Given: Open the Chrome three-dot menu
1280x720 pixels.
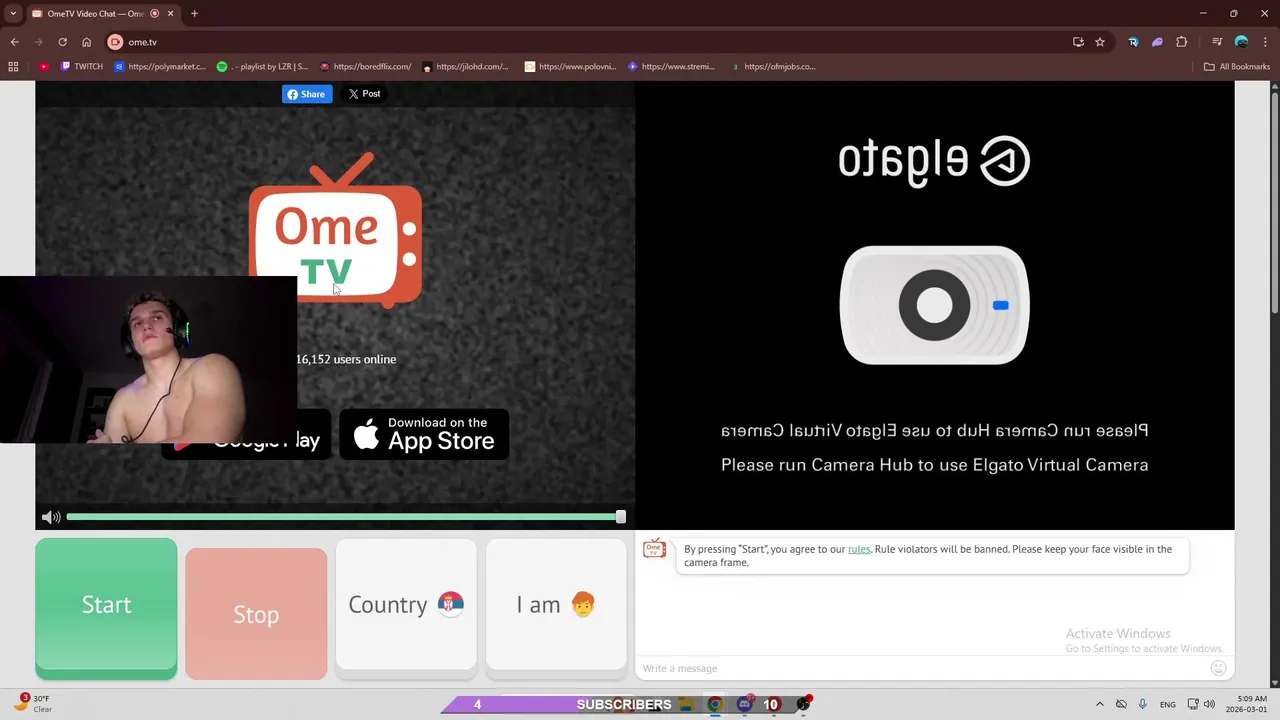Looking at the screenshot, I should tap(1265, 42).
